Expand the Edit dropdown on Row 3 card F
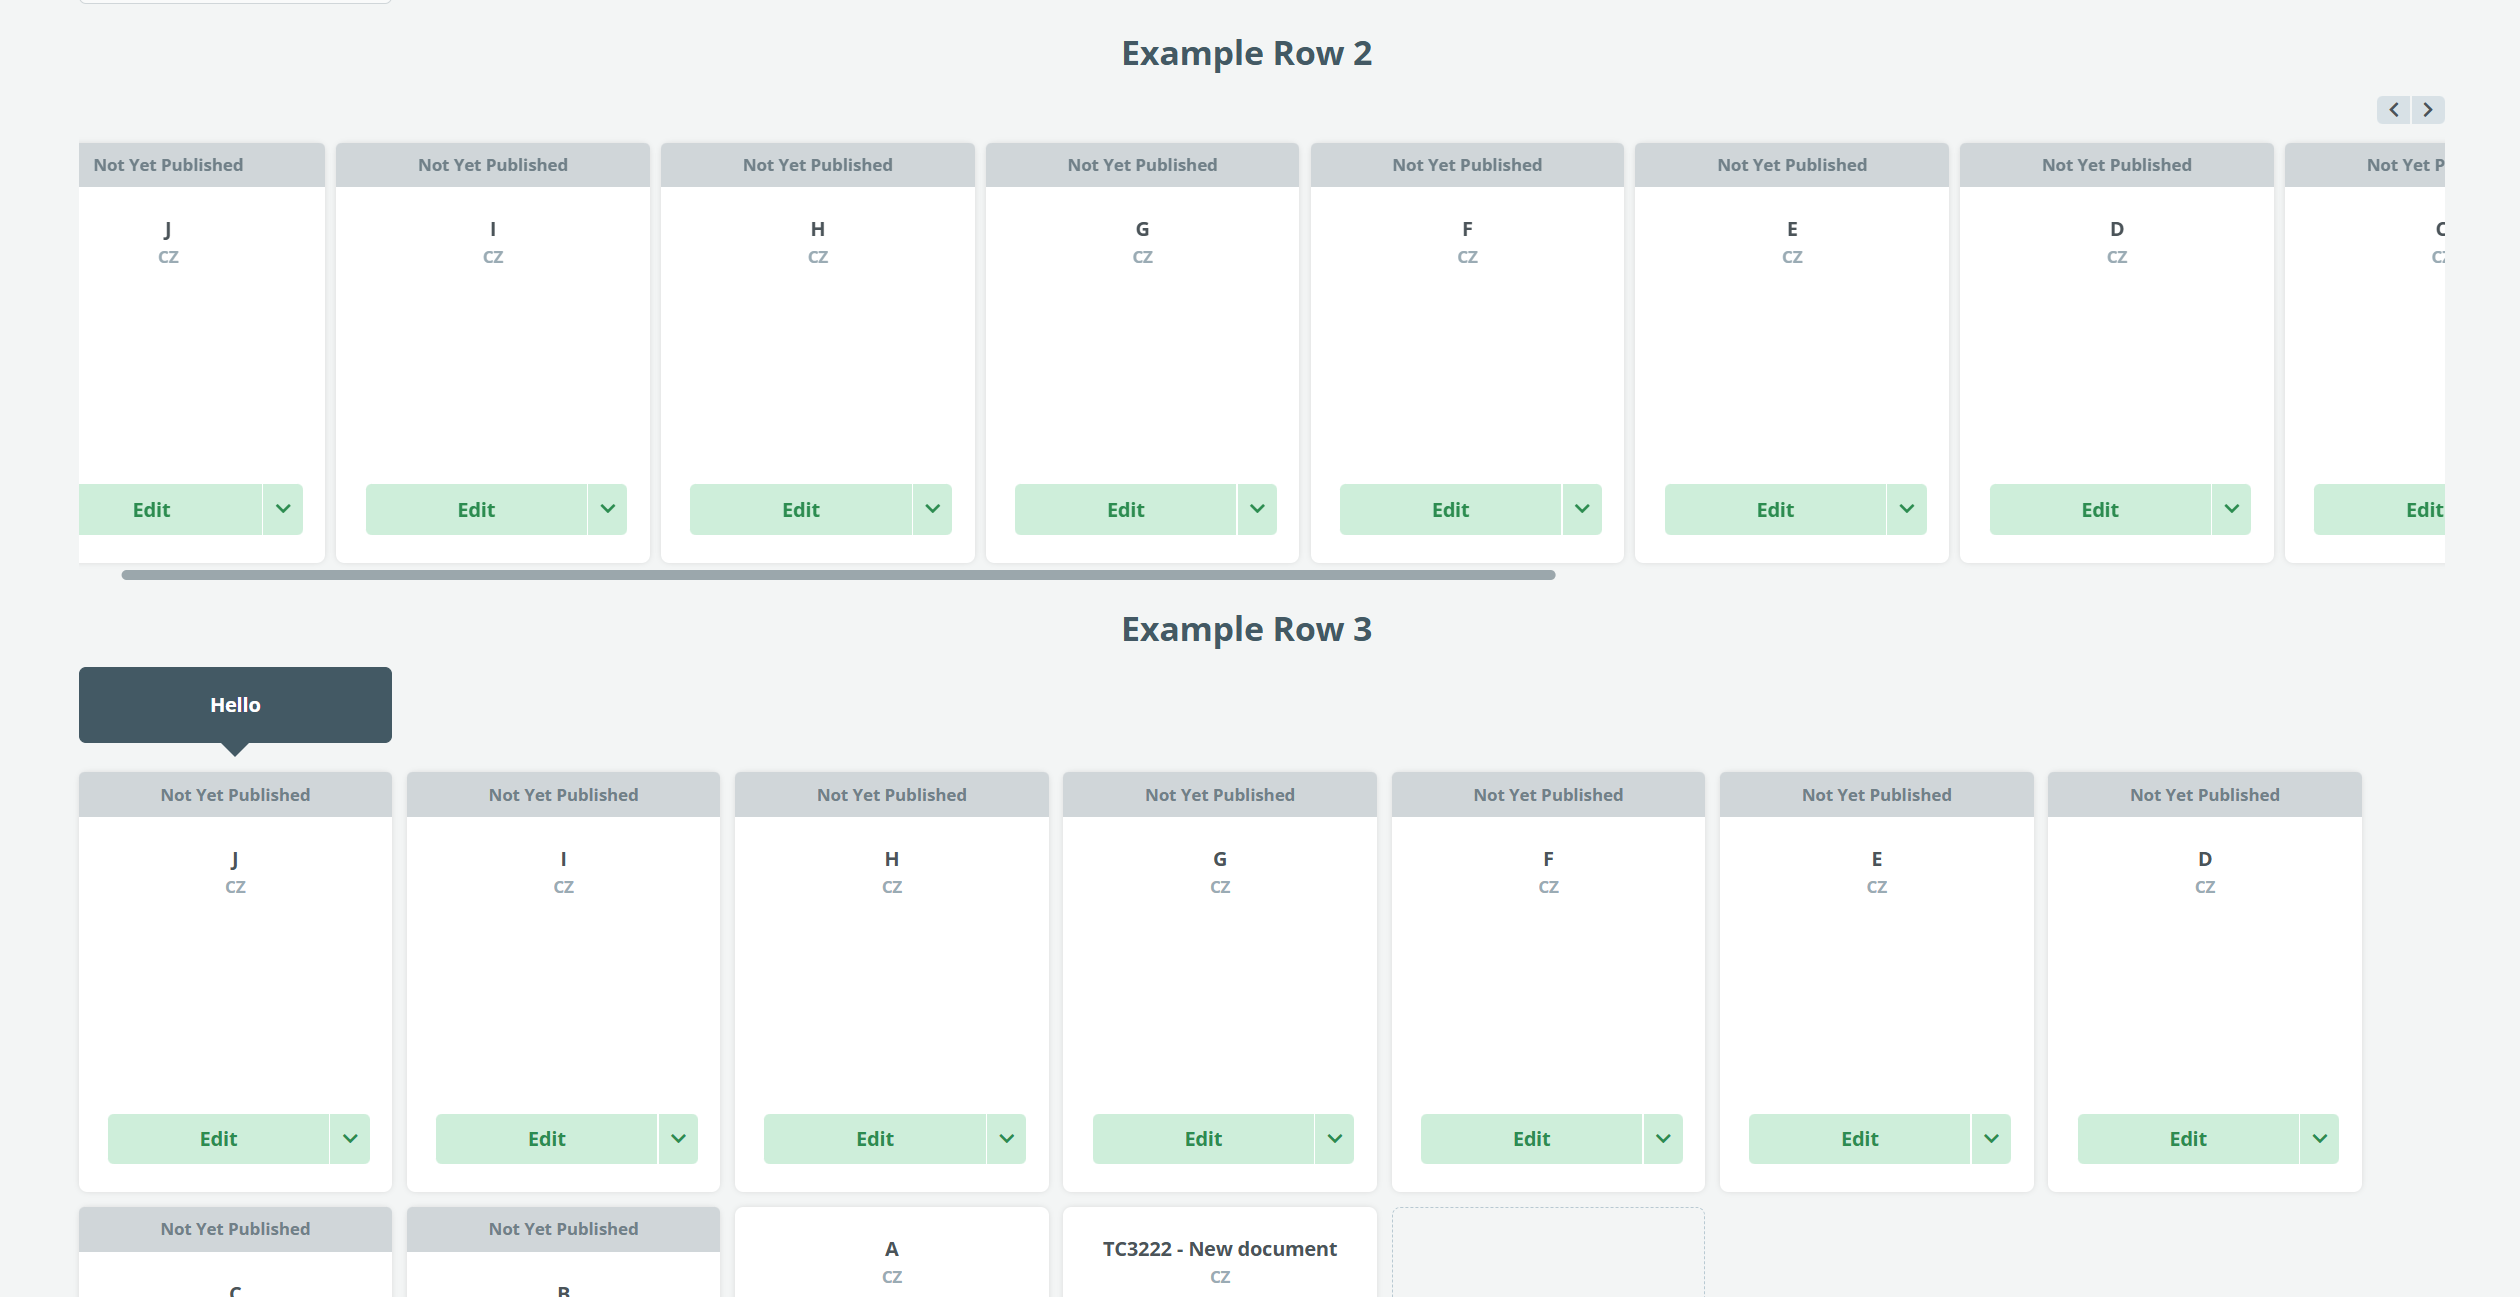2520x1297 pixels. point(1663,1139)
